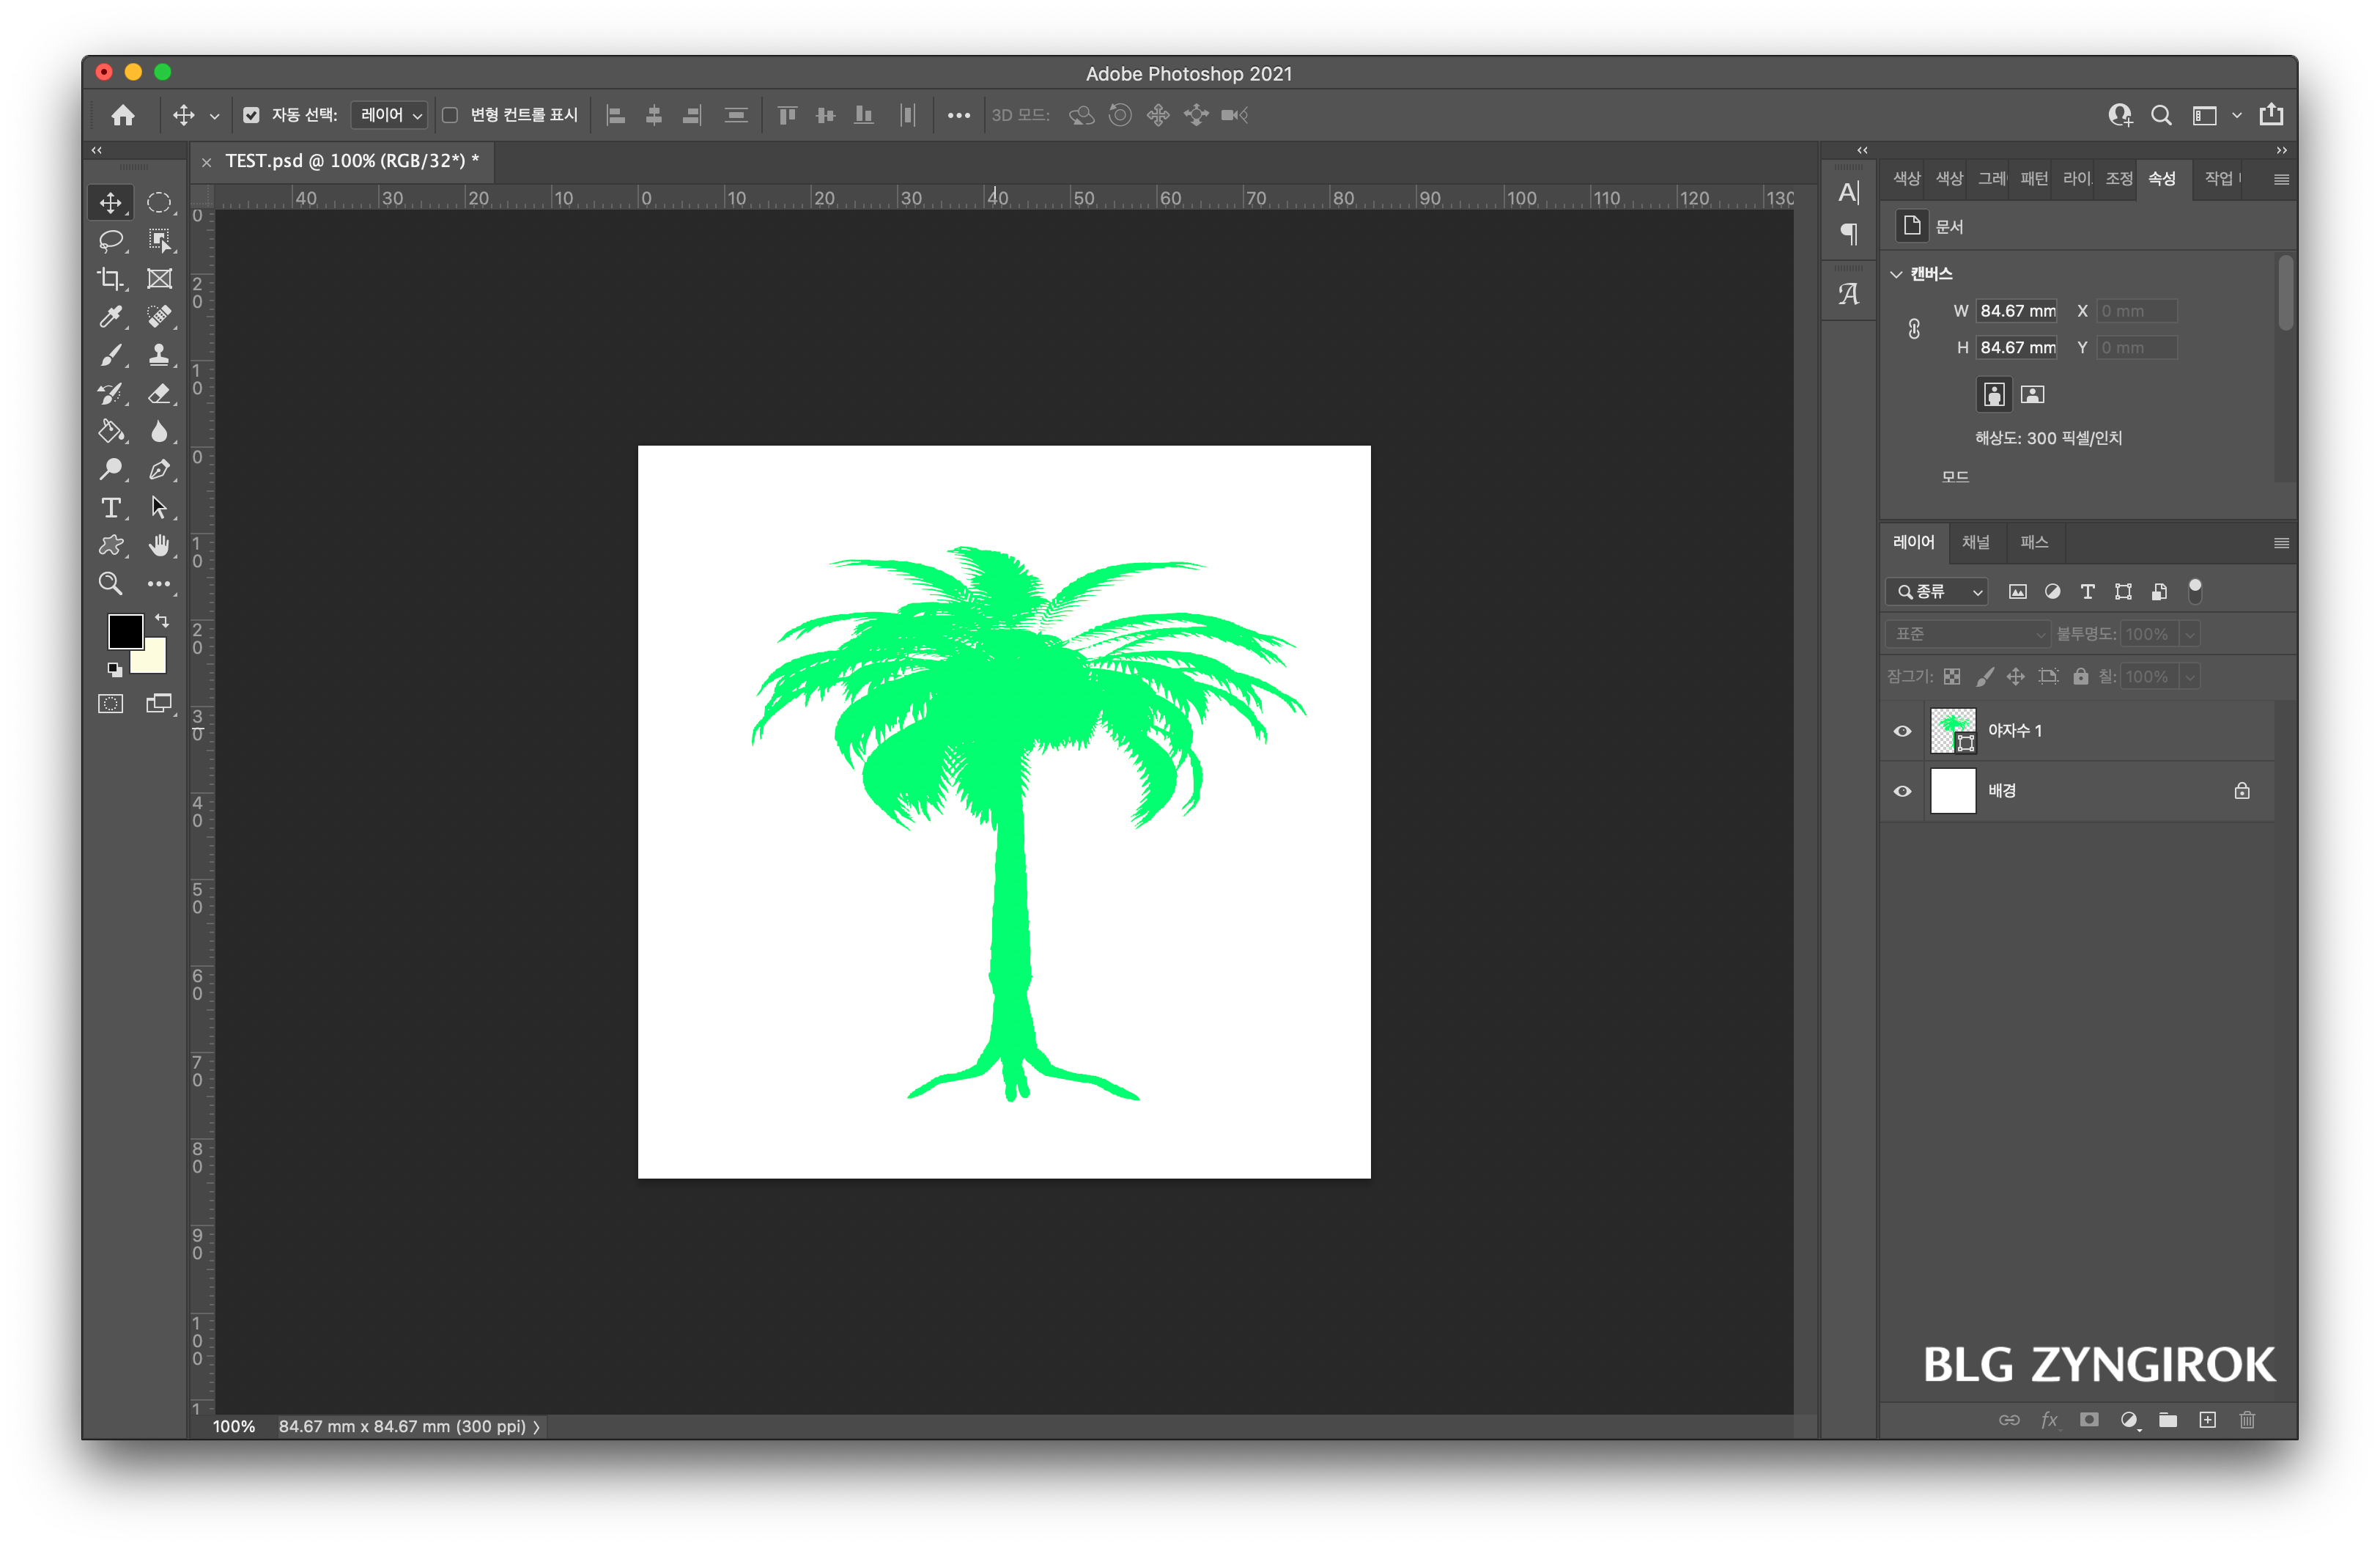Open the 종류 layer filter dropdown
Image resolution: width=2380 pixels, height=1548 pixels.
point(1937,592)
